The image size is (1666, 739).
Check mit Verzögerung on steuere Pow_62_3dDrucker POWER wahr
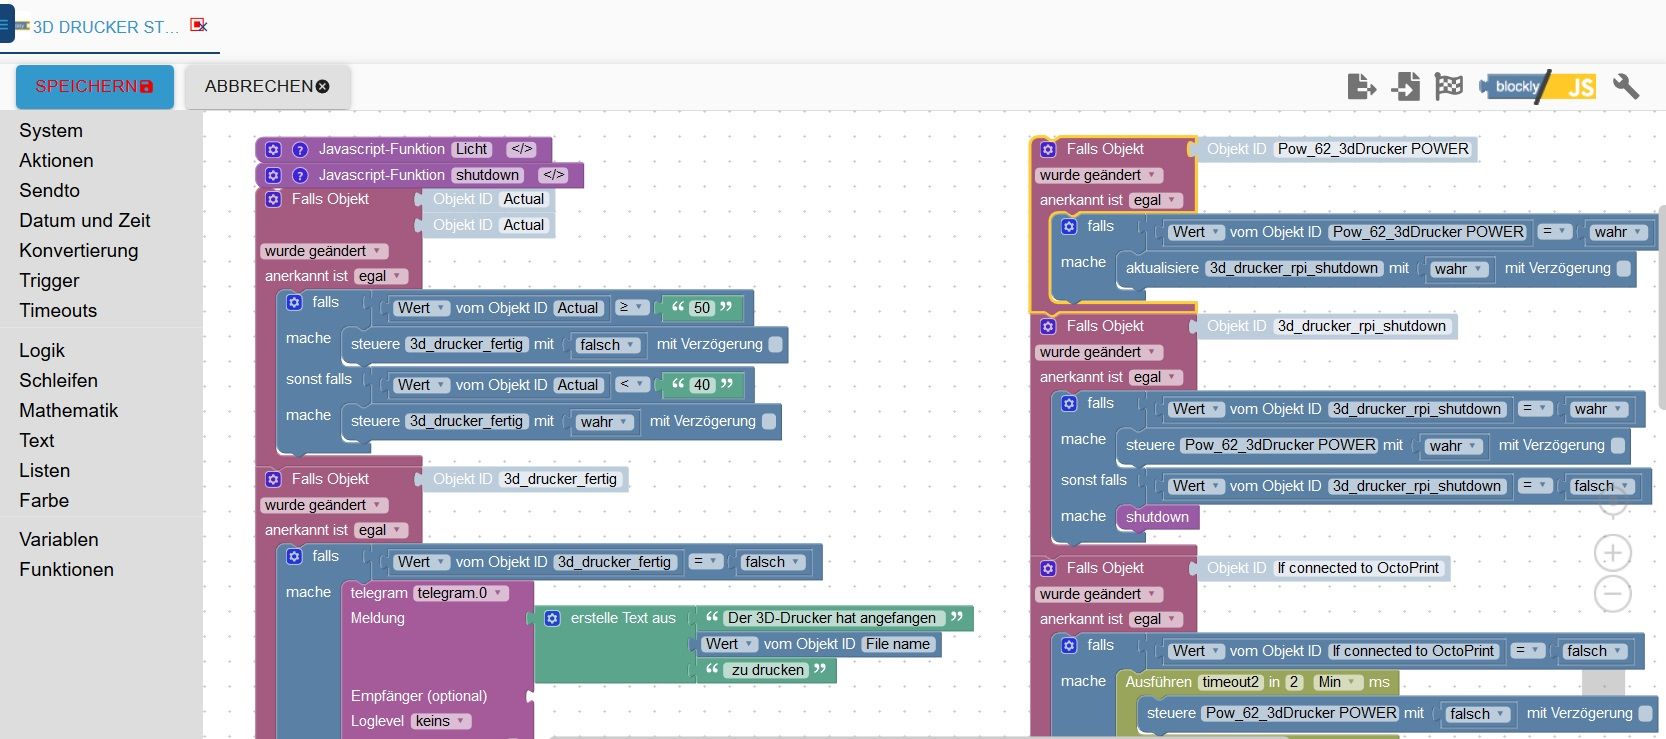tap(1618, 445)
